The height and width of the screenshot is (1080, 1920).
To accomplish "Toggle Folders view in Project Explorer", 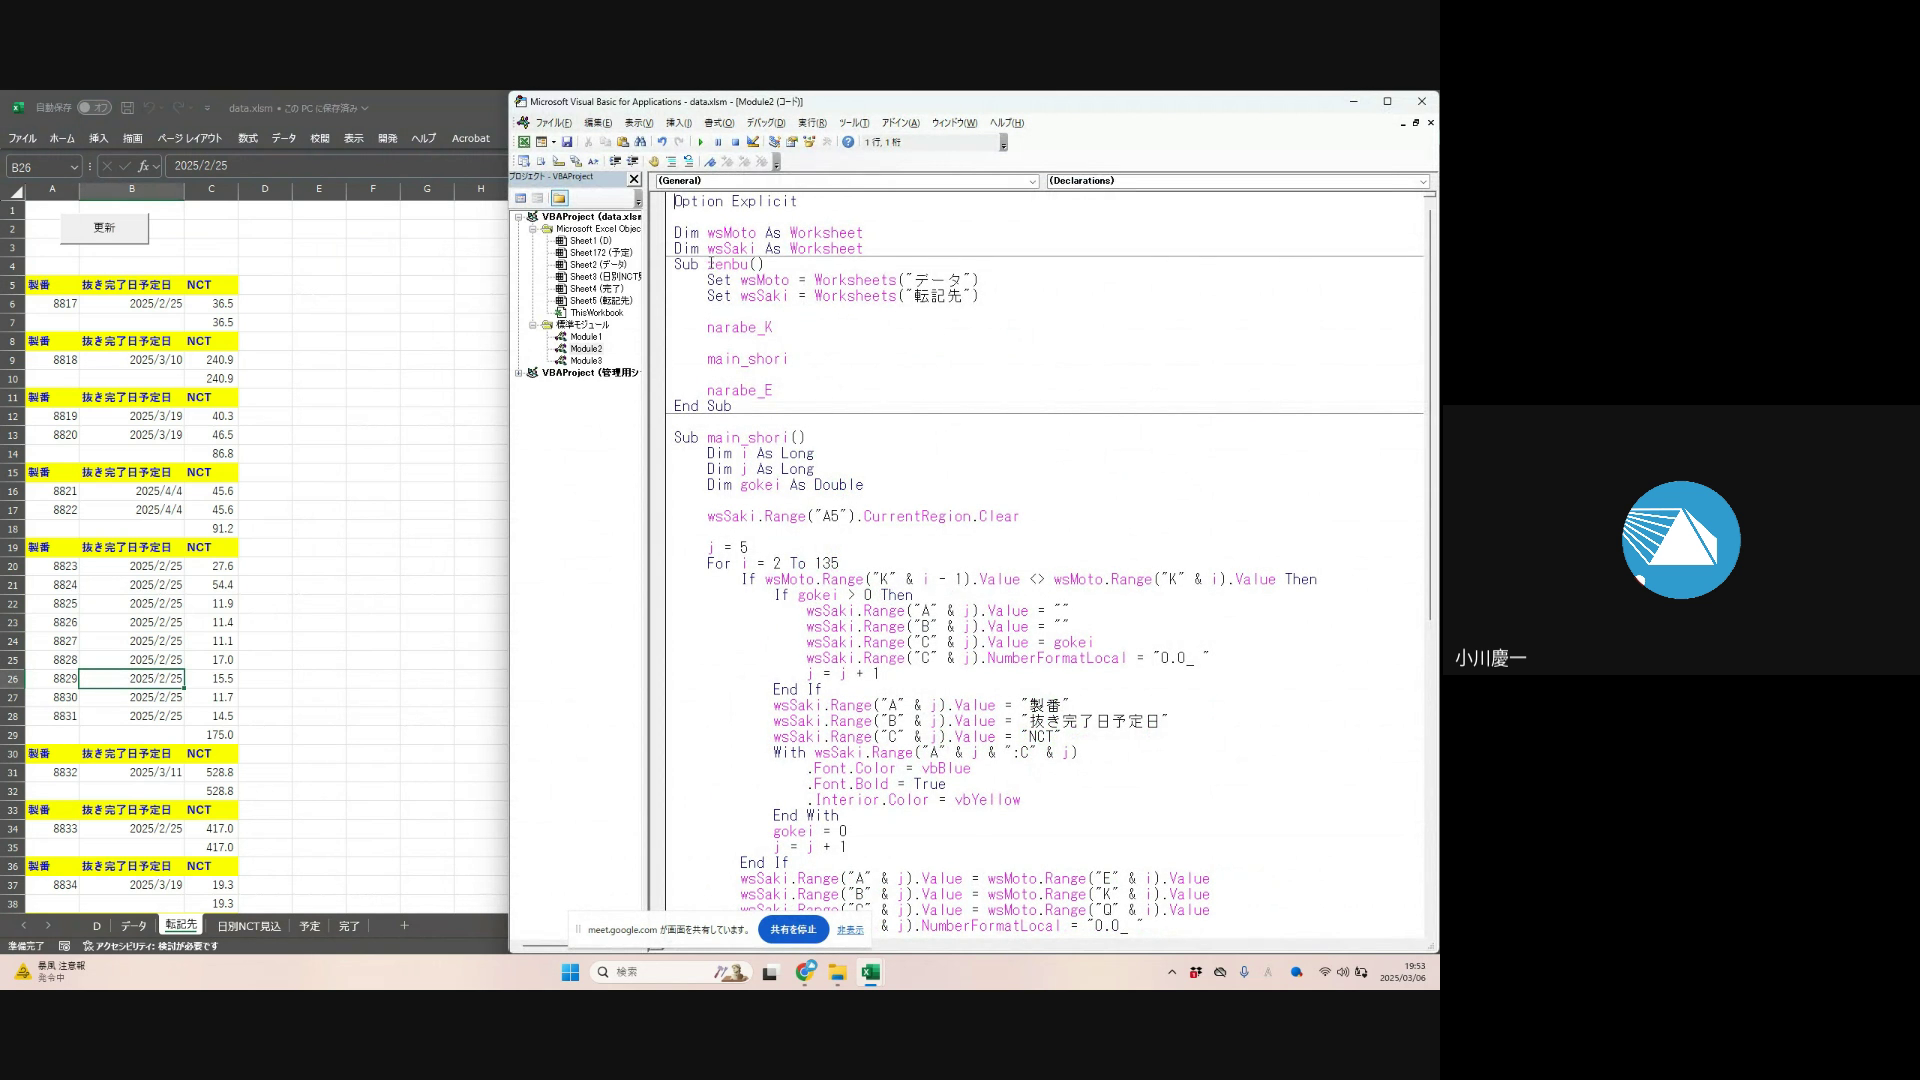I will (559, 198).
